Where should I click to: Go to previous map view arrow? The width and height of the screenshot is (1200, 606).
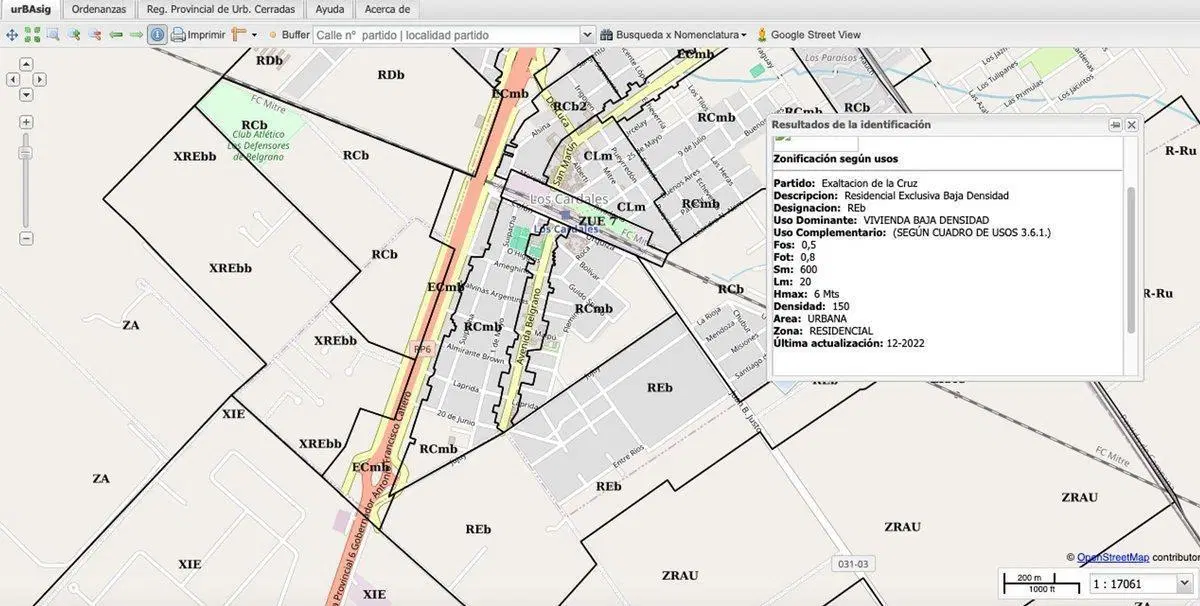pyautogui.click(x=116, y=34)
